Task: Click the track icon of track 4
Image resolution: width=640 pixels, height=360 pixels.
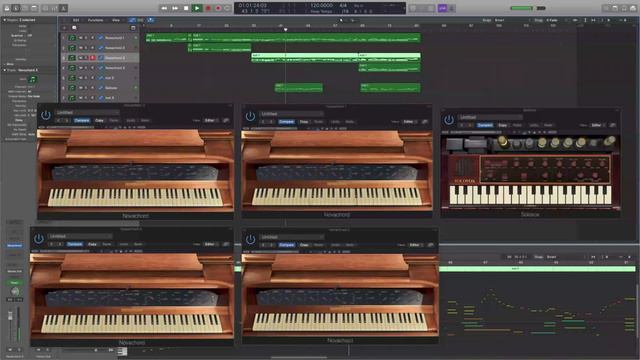Action: (x=72, y=68)
